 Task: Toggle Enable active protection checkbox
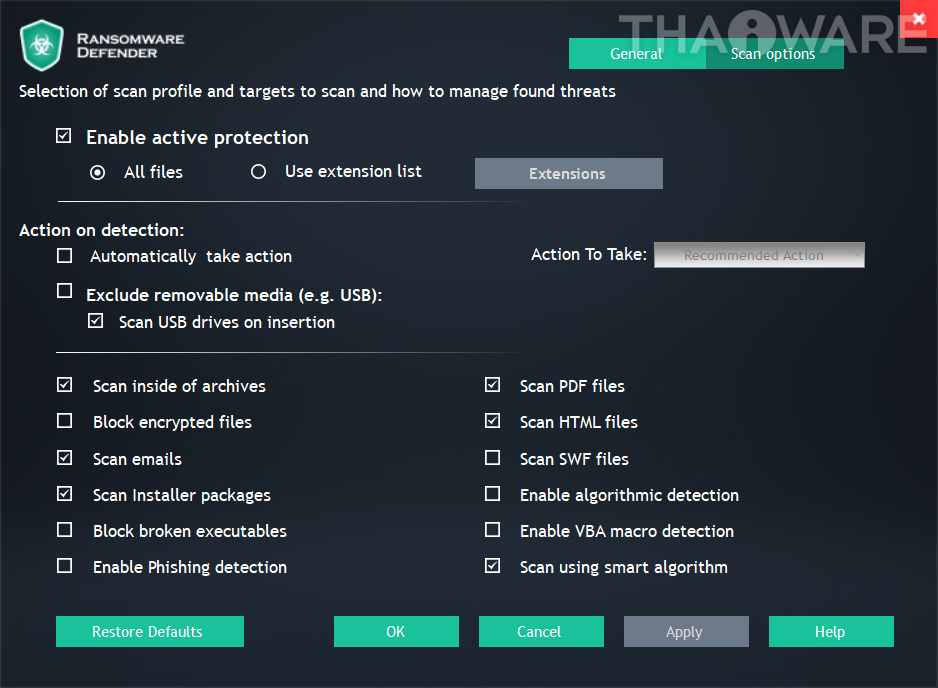[64, 136]
